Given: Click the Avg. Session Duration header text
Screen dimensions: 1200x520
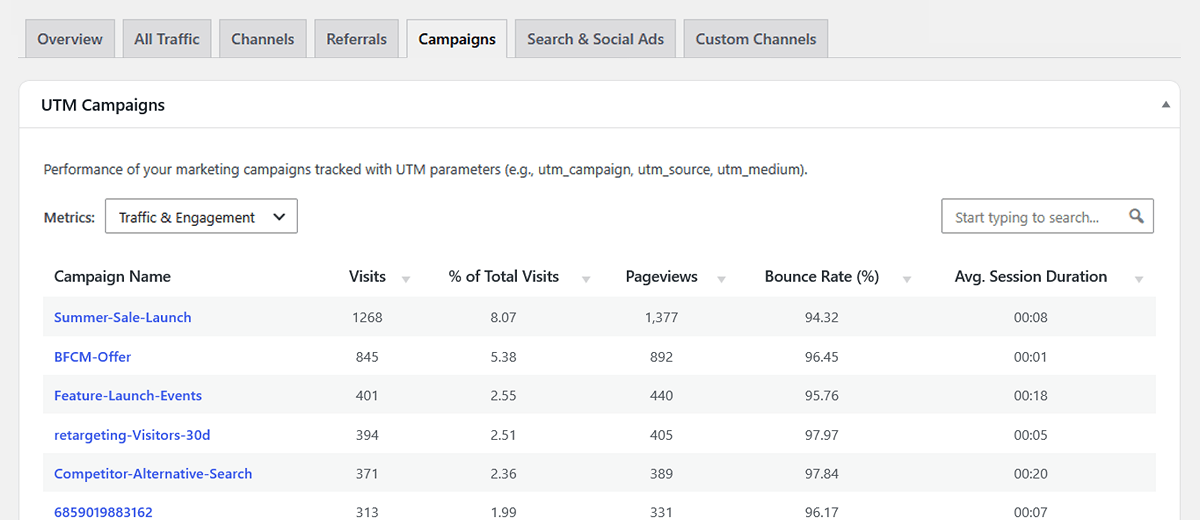Looking at the screenshot, I should point(1031,276).
